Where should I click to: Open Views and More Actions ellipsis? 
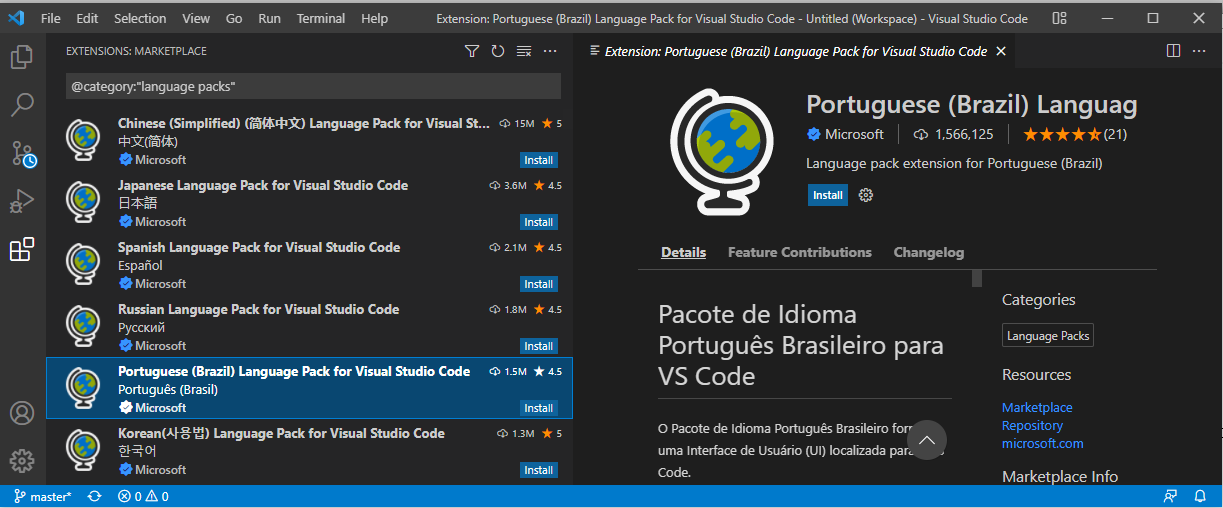click(x=550, y=51)
